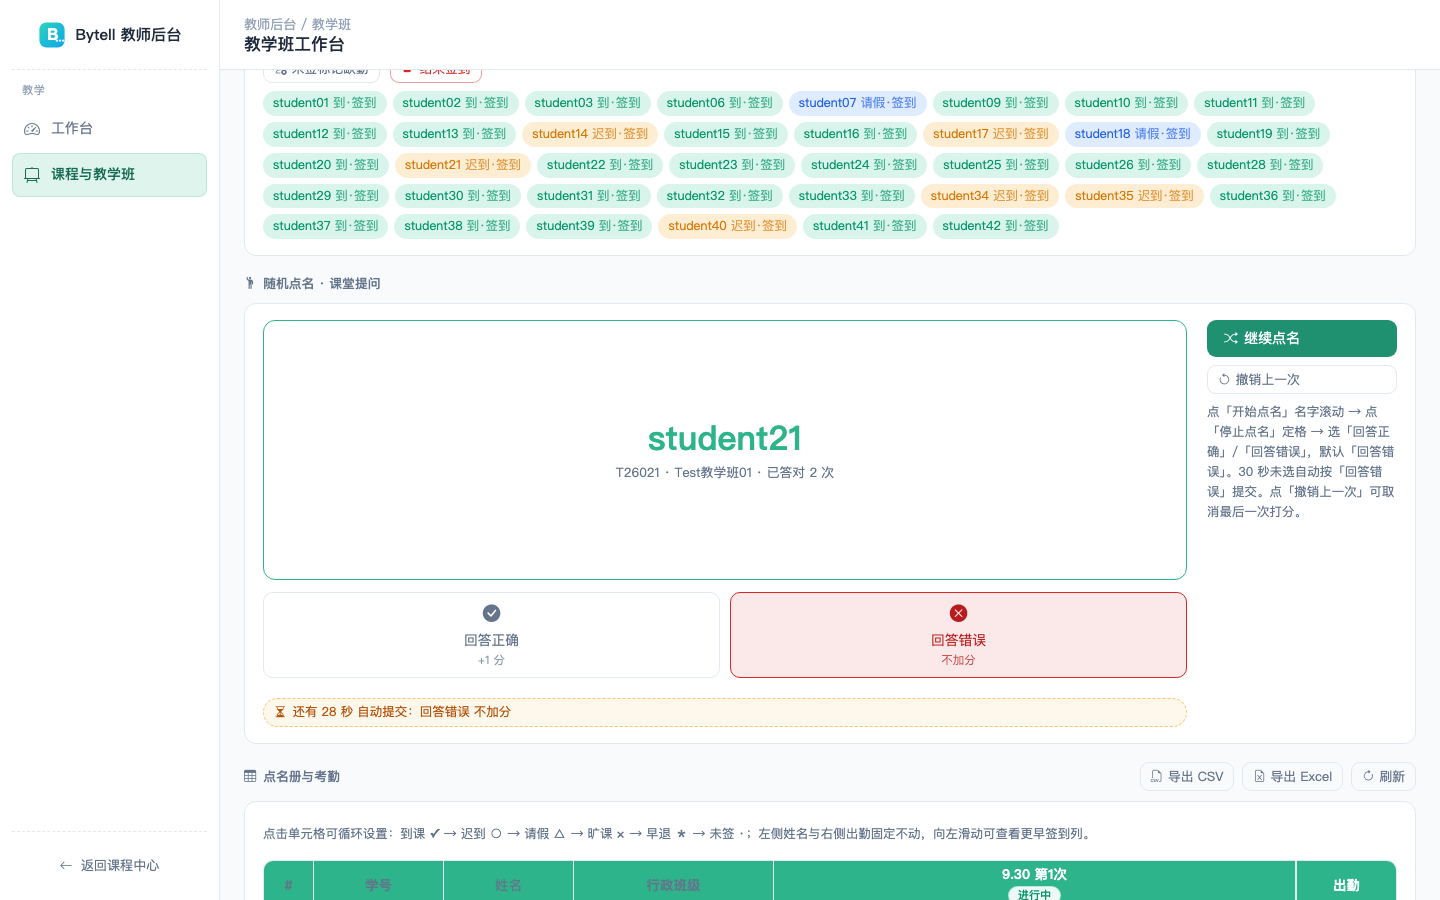Select the student21 迟到 attendance chip

(x=463, y=165)
